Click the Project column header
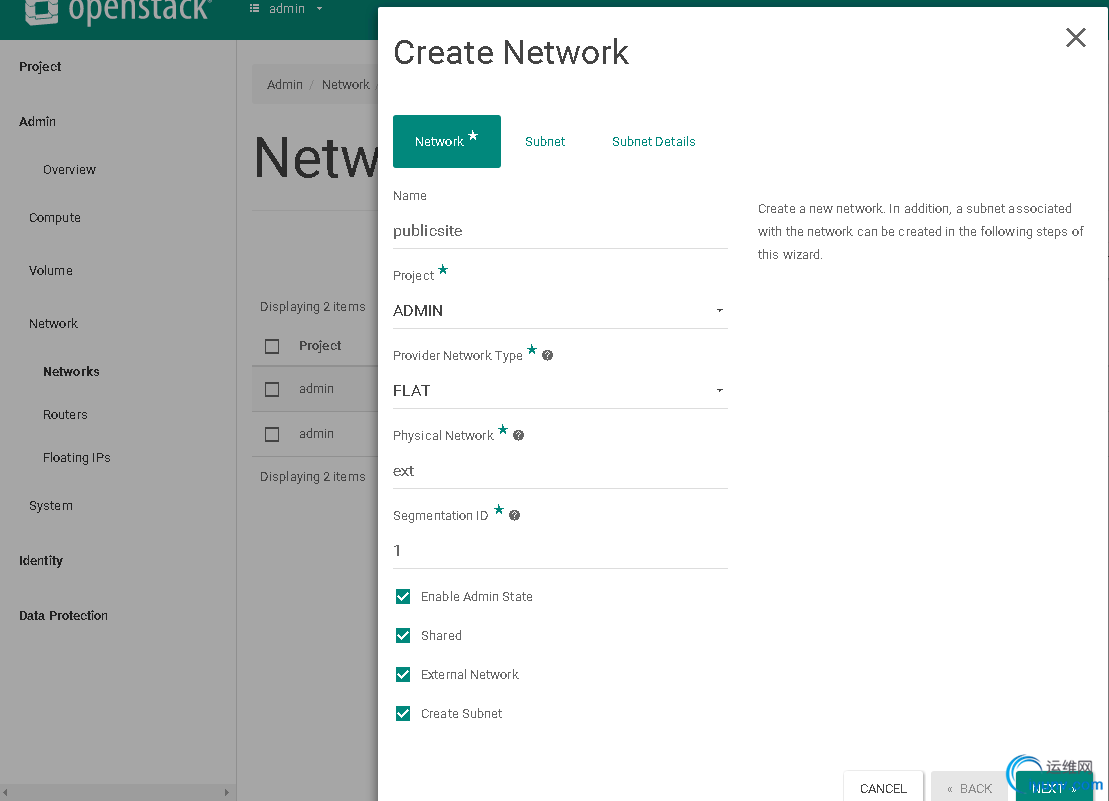 click(x=320, y=346)
